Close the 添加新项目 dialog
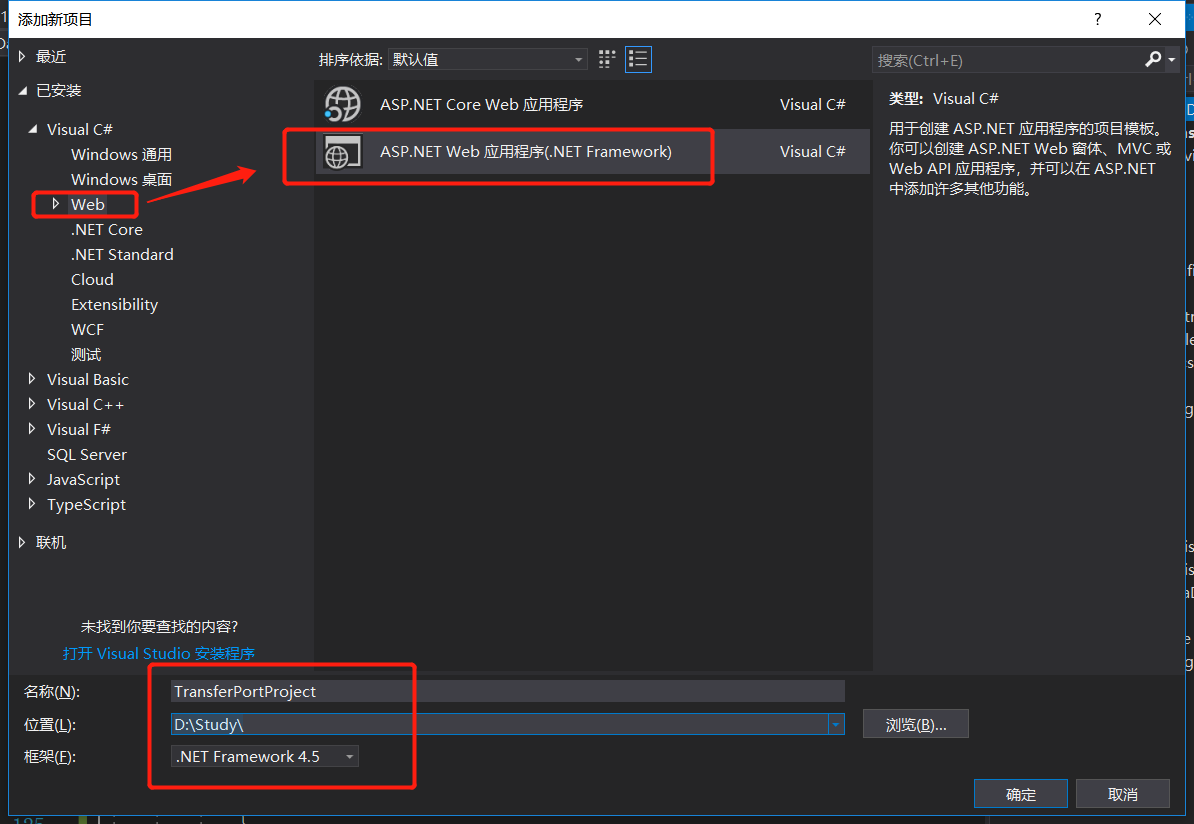This screenshot has height=824, width=1194. (x=1154, y=19)
